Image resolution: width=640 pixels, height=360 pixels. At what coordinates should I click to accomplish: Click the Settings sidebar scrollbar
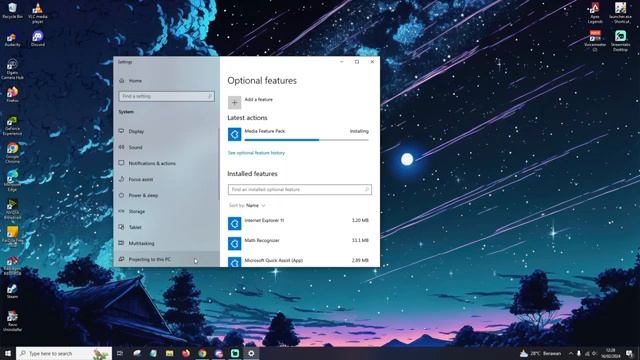218,163
